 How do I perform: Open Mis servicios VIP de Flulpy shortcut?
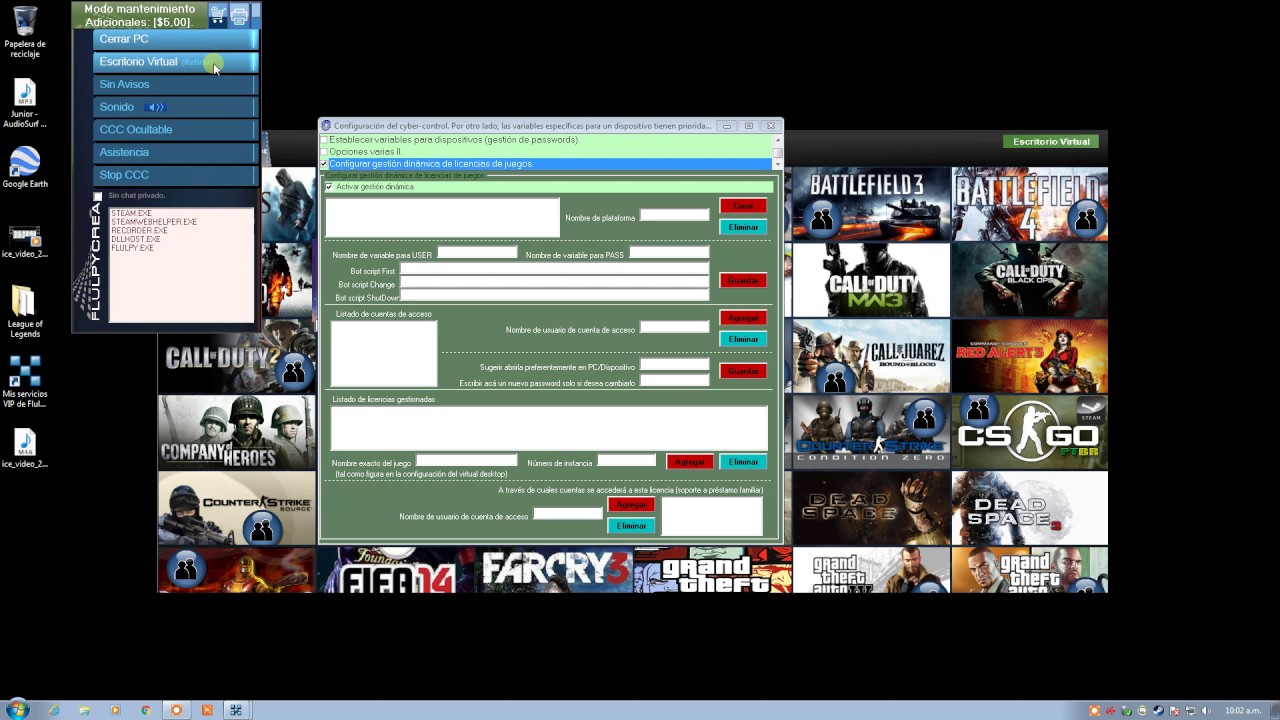coord(25,382)
